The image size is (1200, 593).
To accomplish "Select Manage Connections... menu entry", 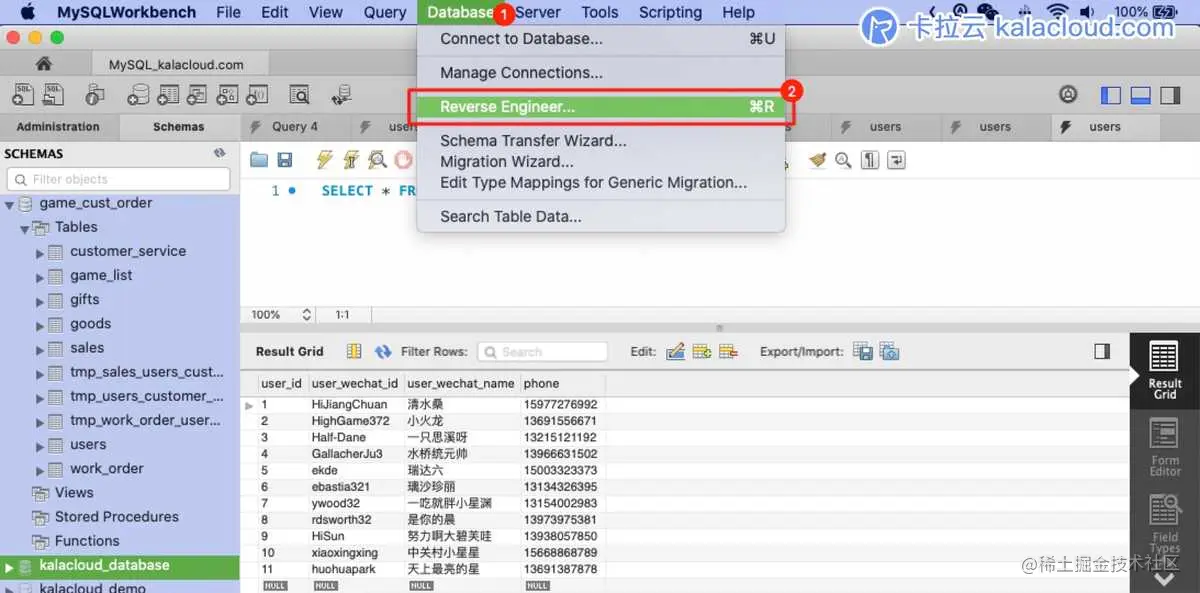I will [x=601, y=73].
